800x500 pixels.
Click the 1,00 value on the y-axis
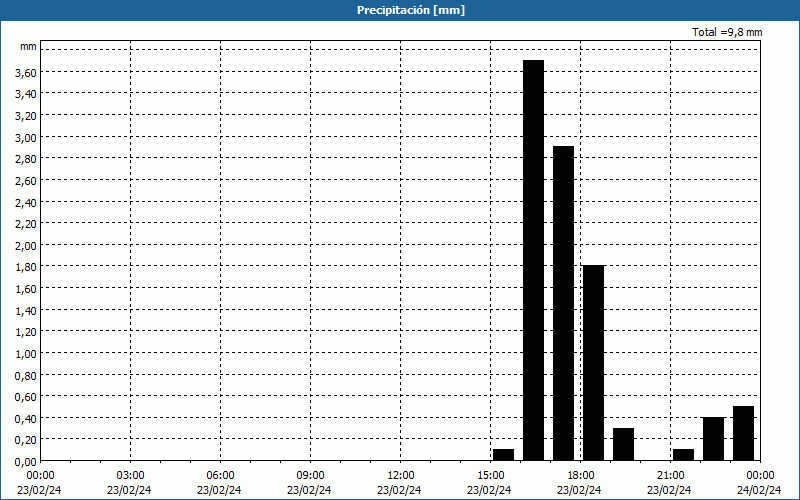tap(25, 353)
